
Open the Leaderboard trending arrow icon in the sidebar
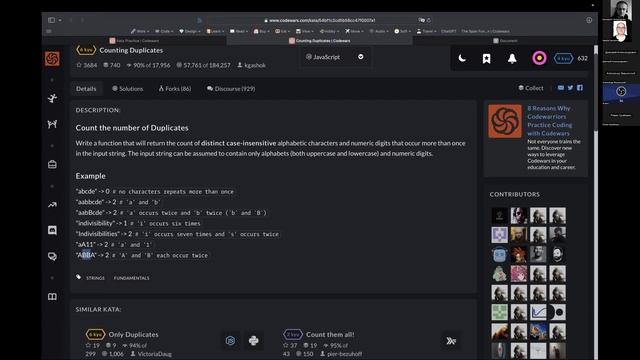52,205
